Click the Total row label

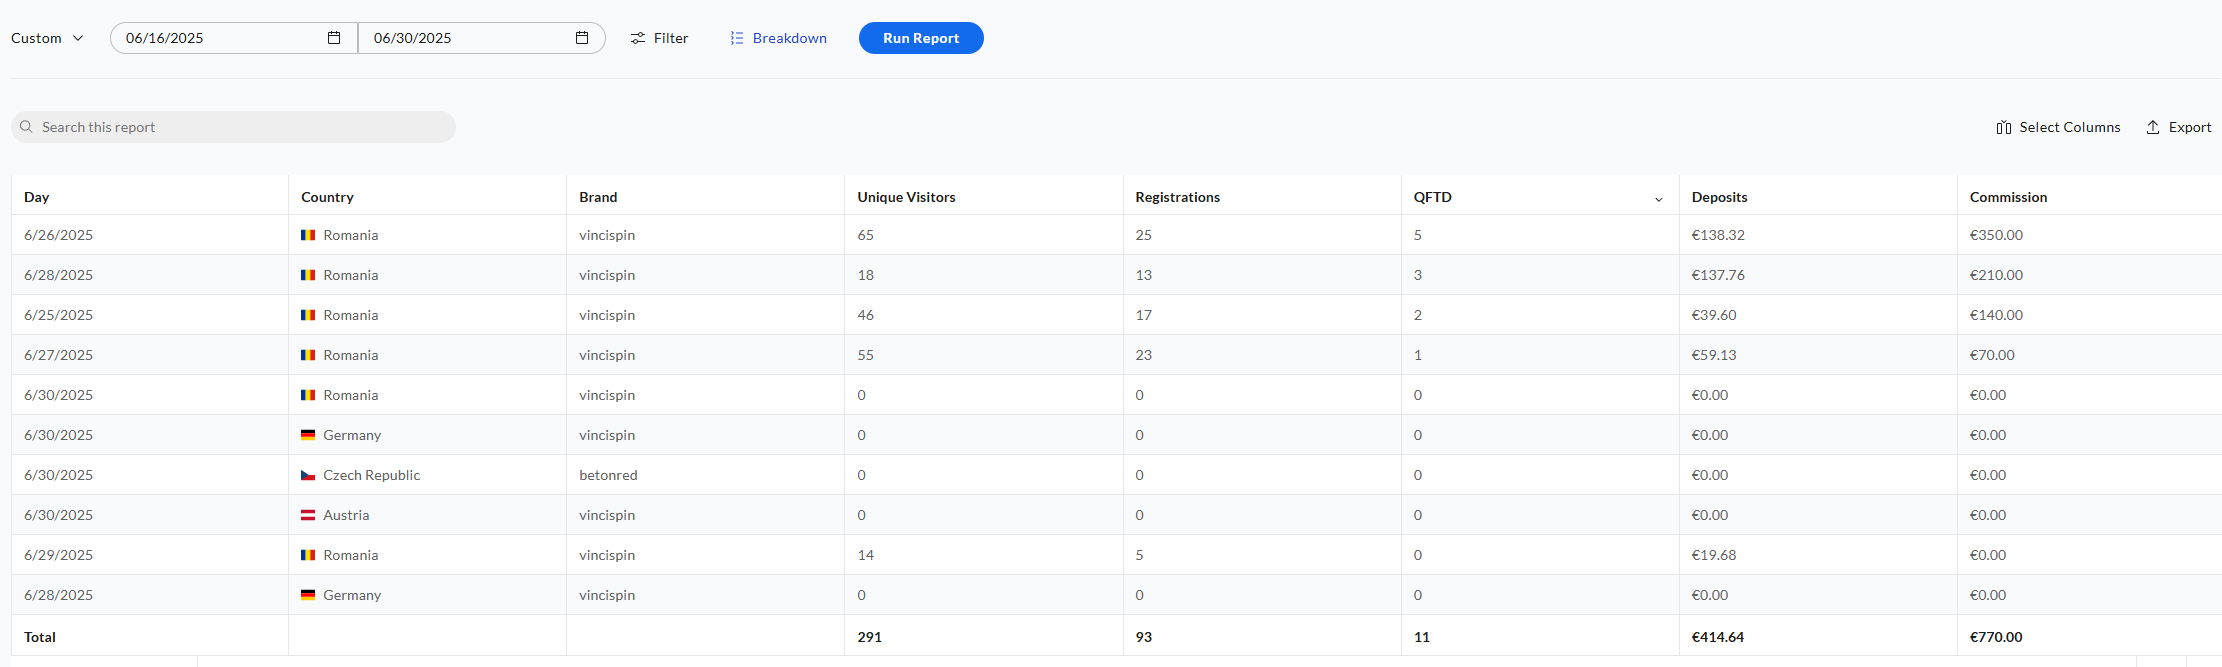pyautogui.click(x=40, y=637)
